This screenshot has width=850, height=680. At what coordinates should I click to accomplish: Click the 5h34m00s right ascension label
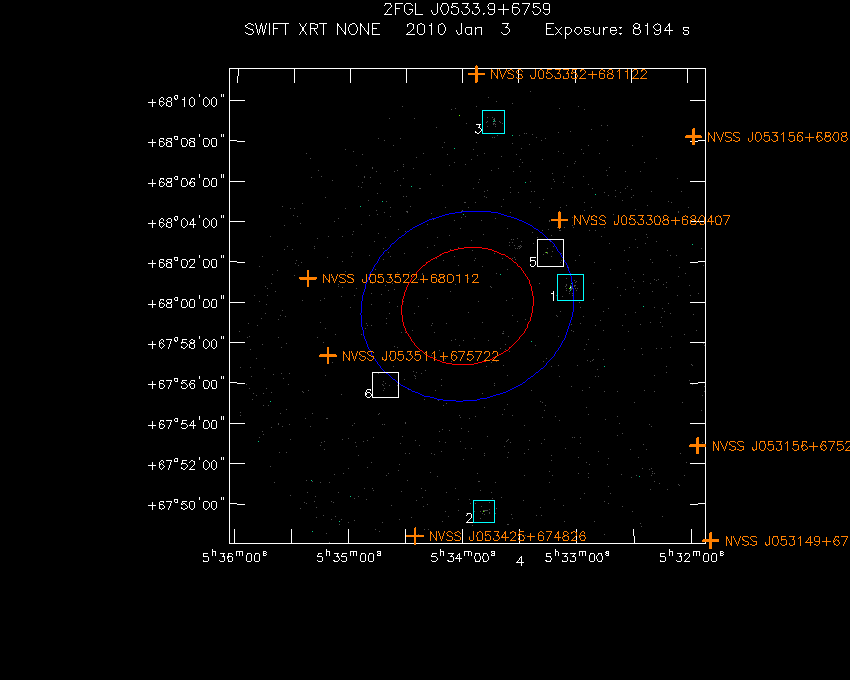tap(463, 557)
